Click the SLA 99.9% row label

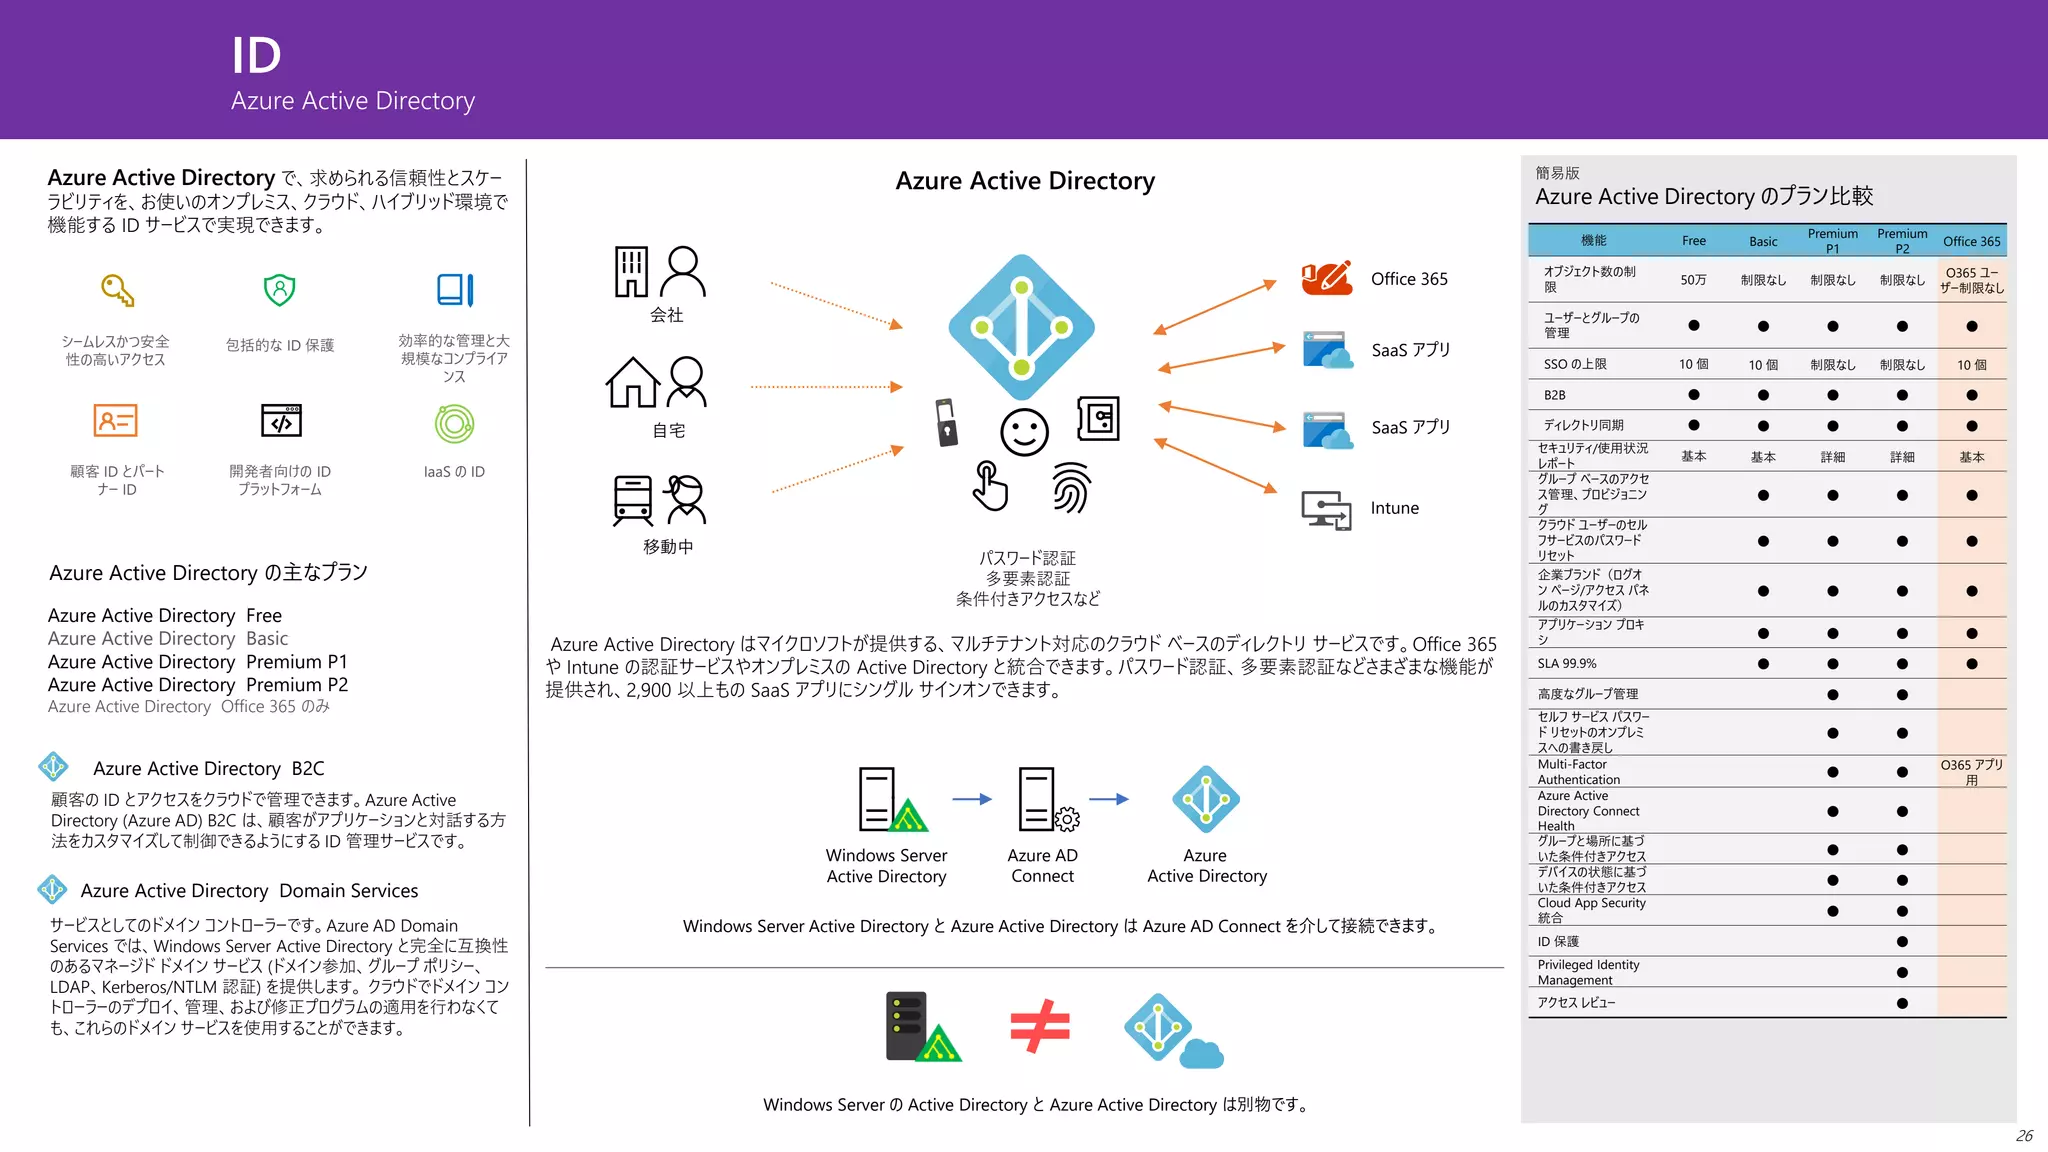coord(1567,663)
